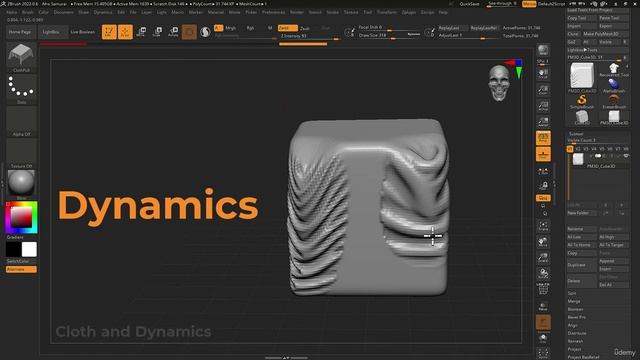
Task: Select the AlphaBrush tool
Action: click(614, 84)
